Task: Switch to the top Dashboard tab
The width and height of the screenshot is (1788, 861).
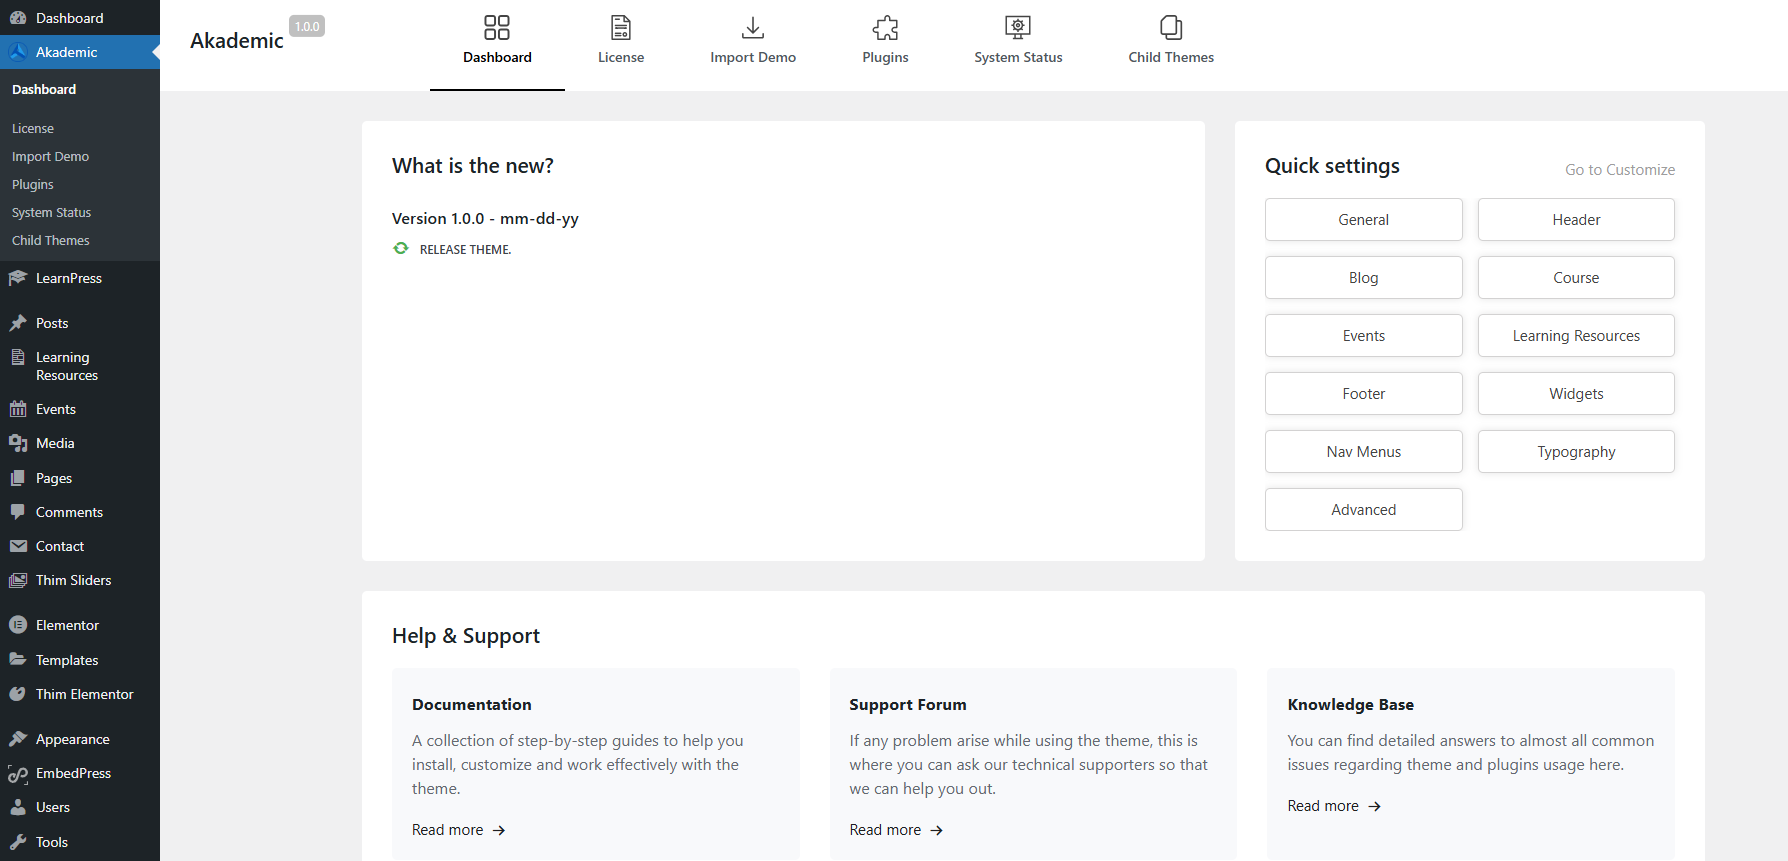Action: [x=497, y=42]
